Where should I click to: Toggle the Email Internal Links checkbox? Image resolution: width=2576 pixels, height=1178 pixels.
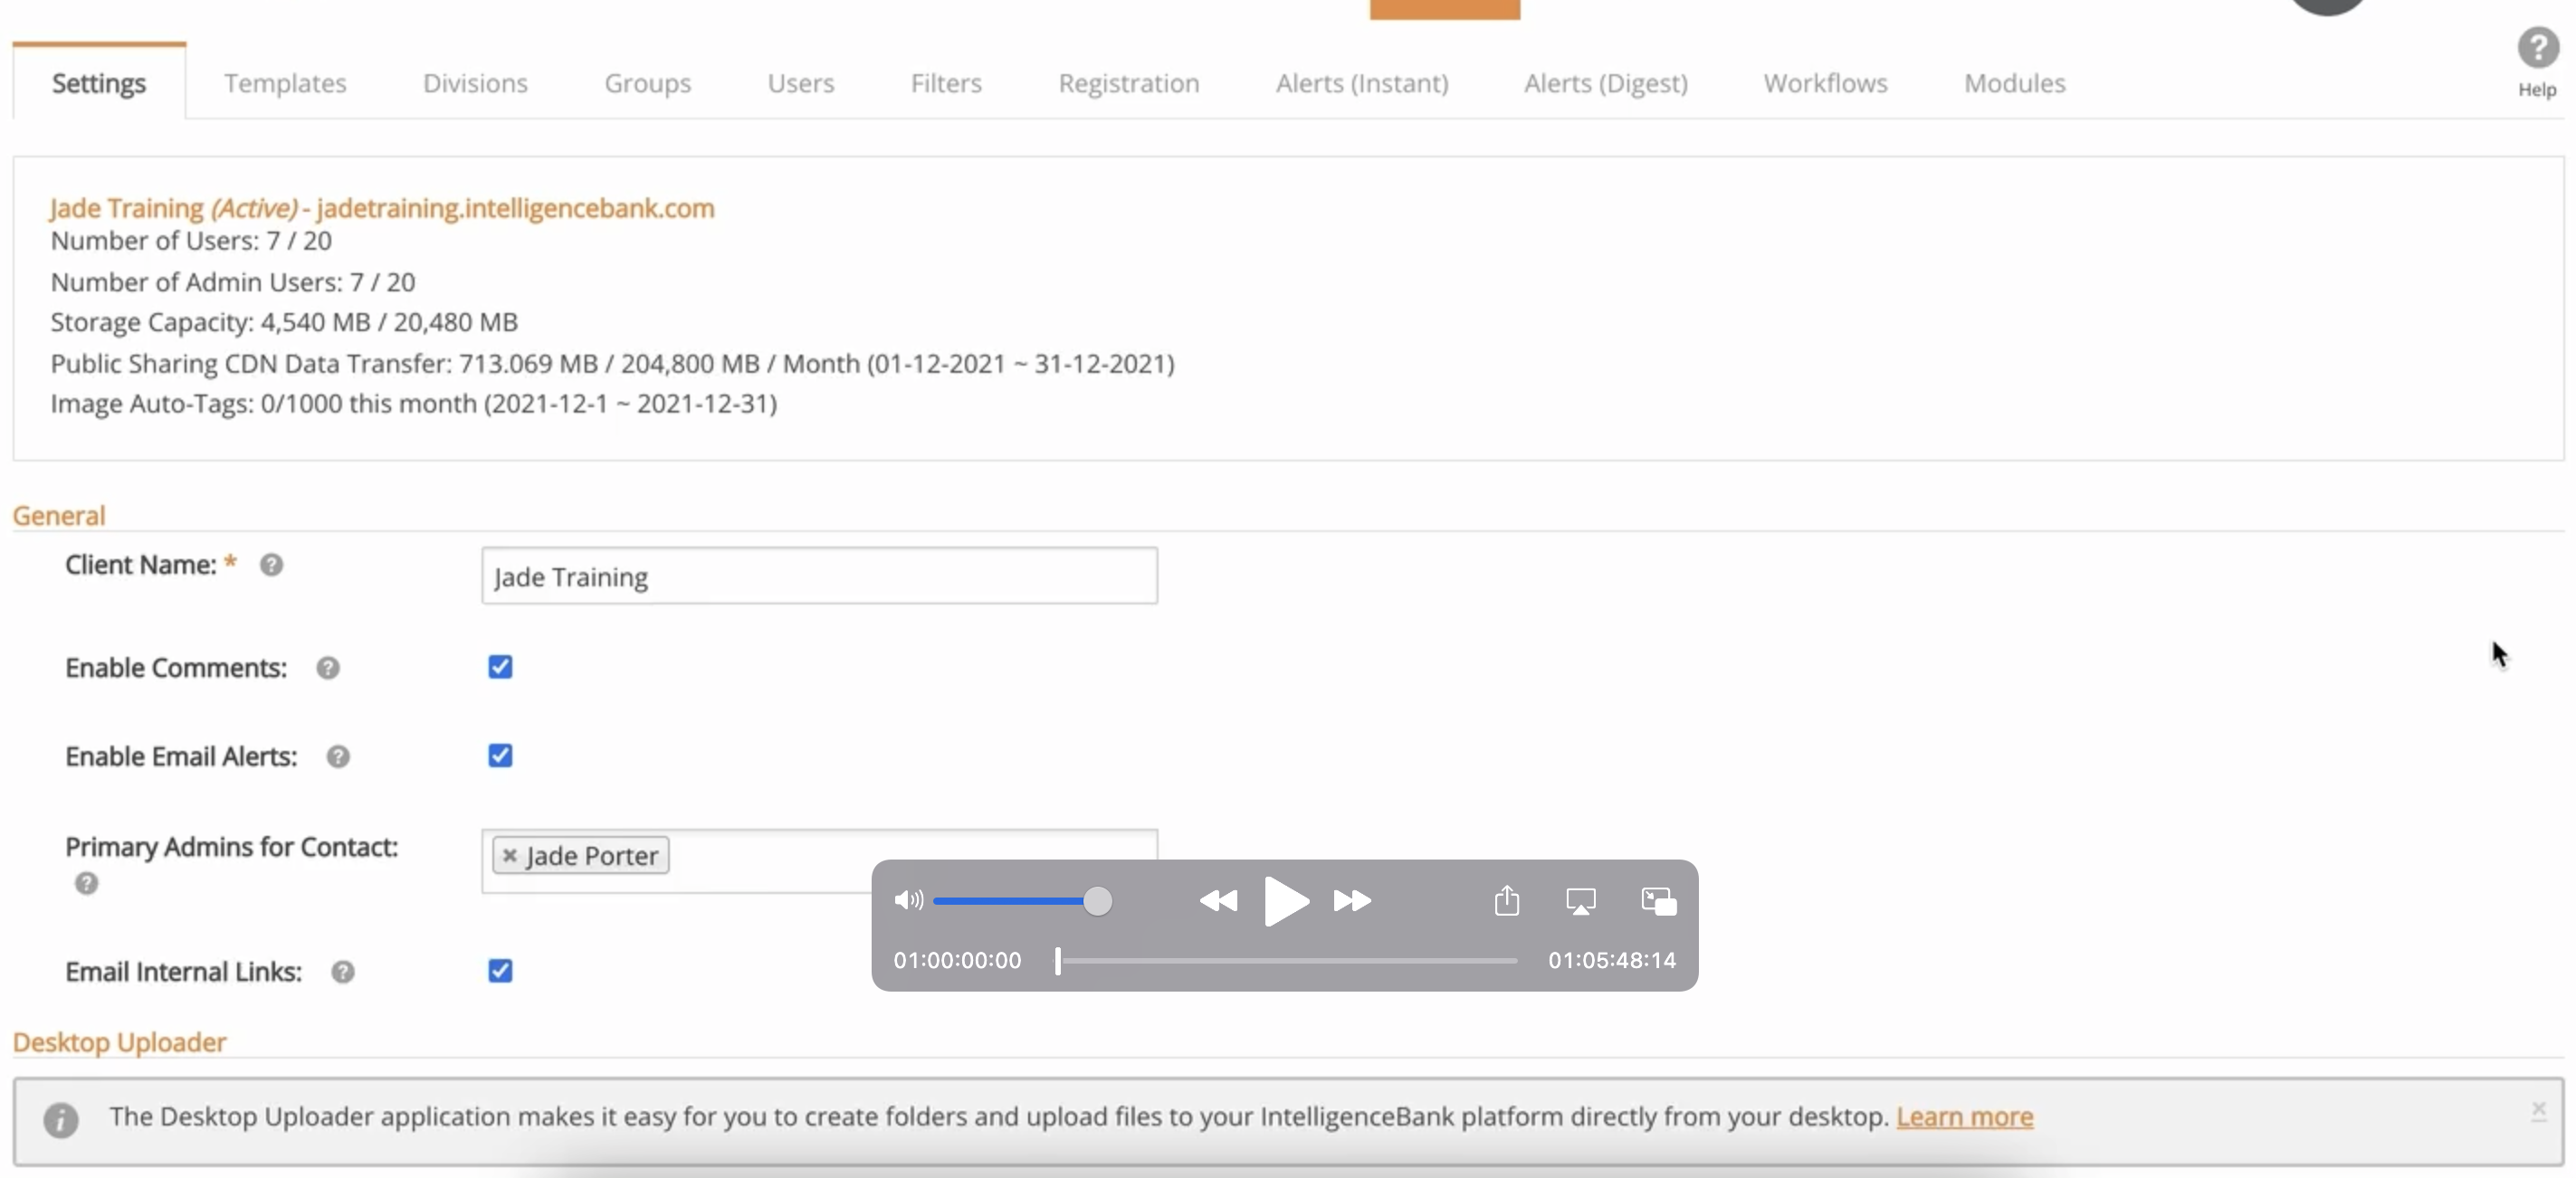point(500,971)
